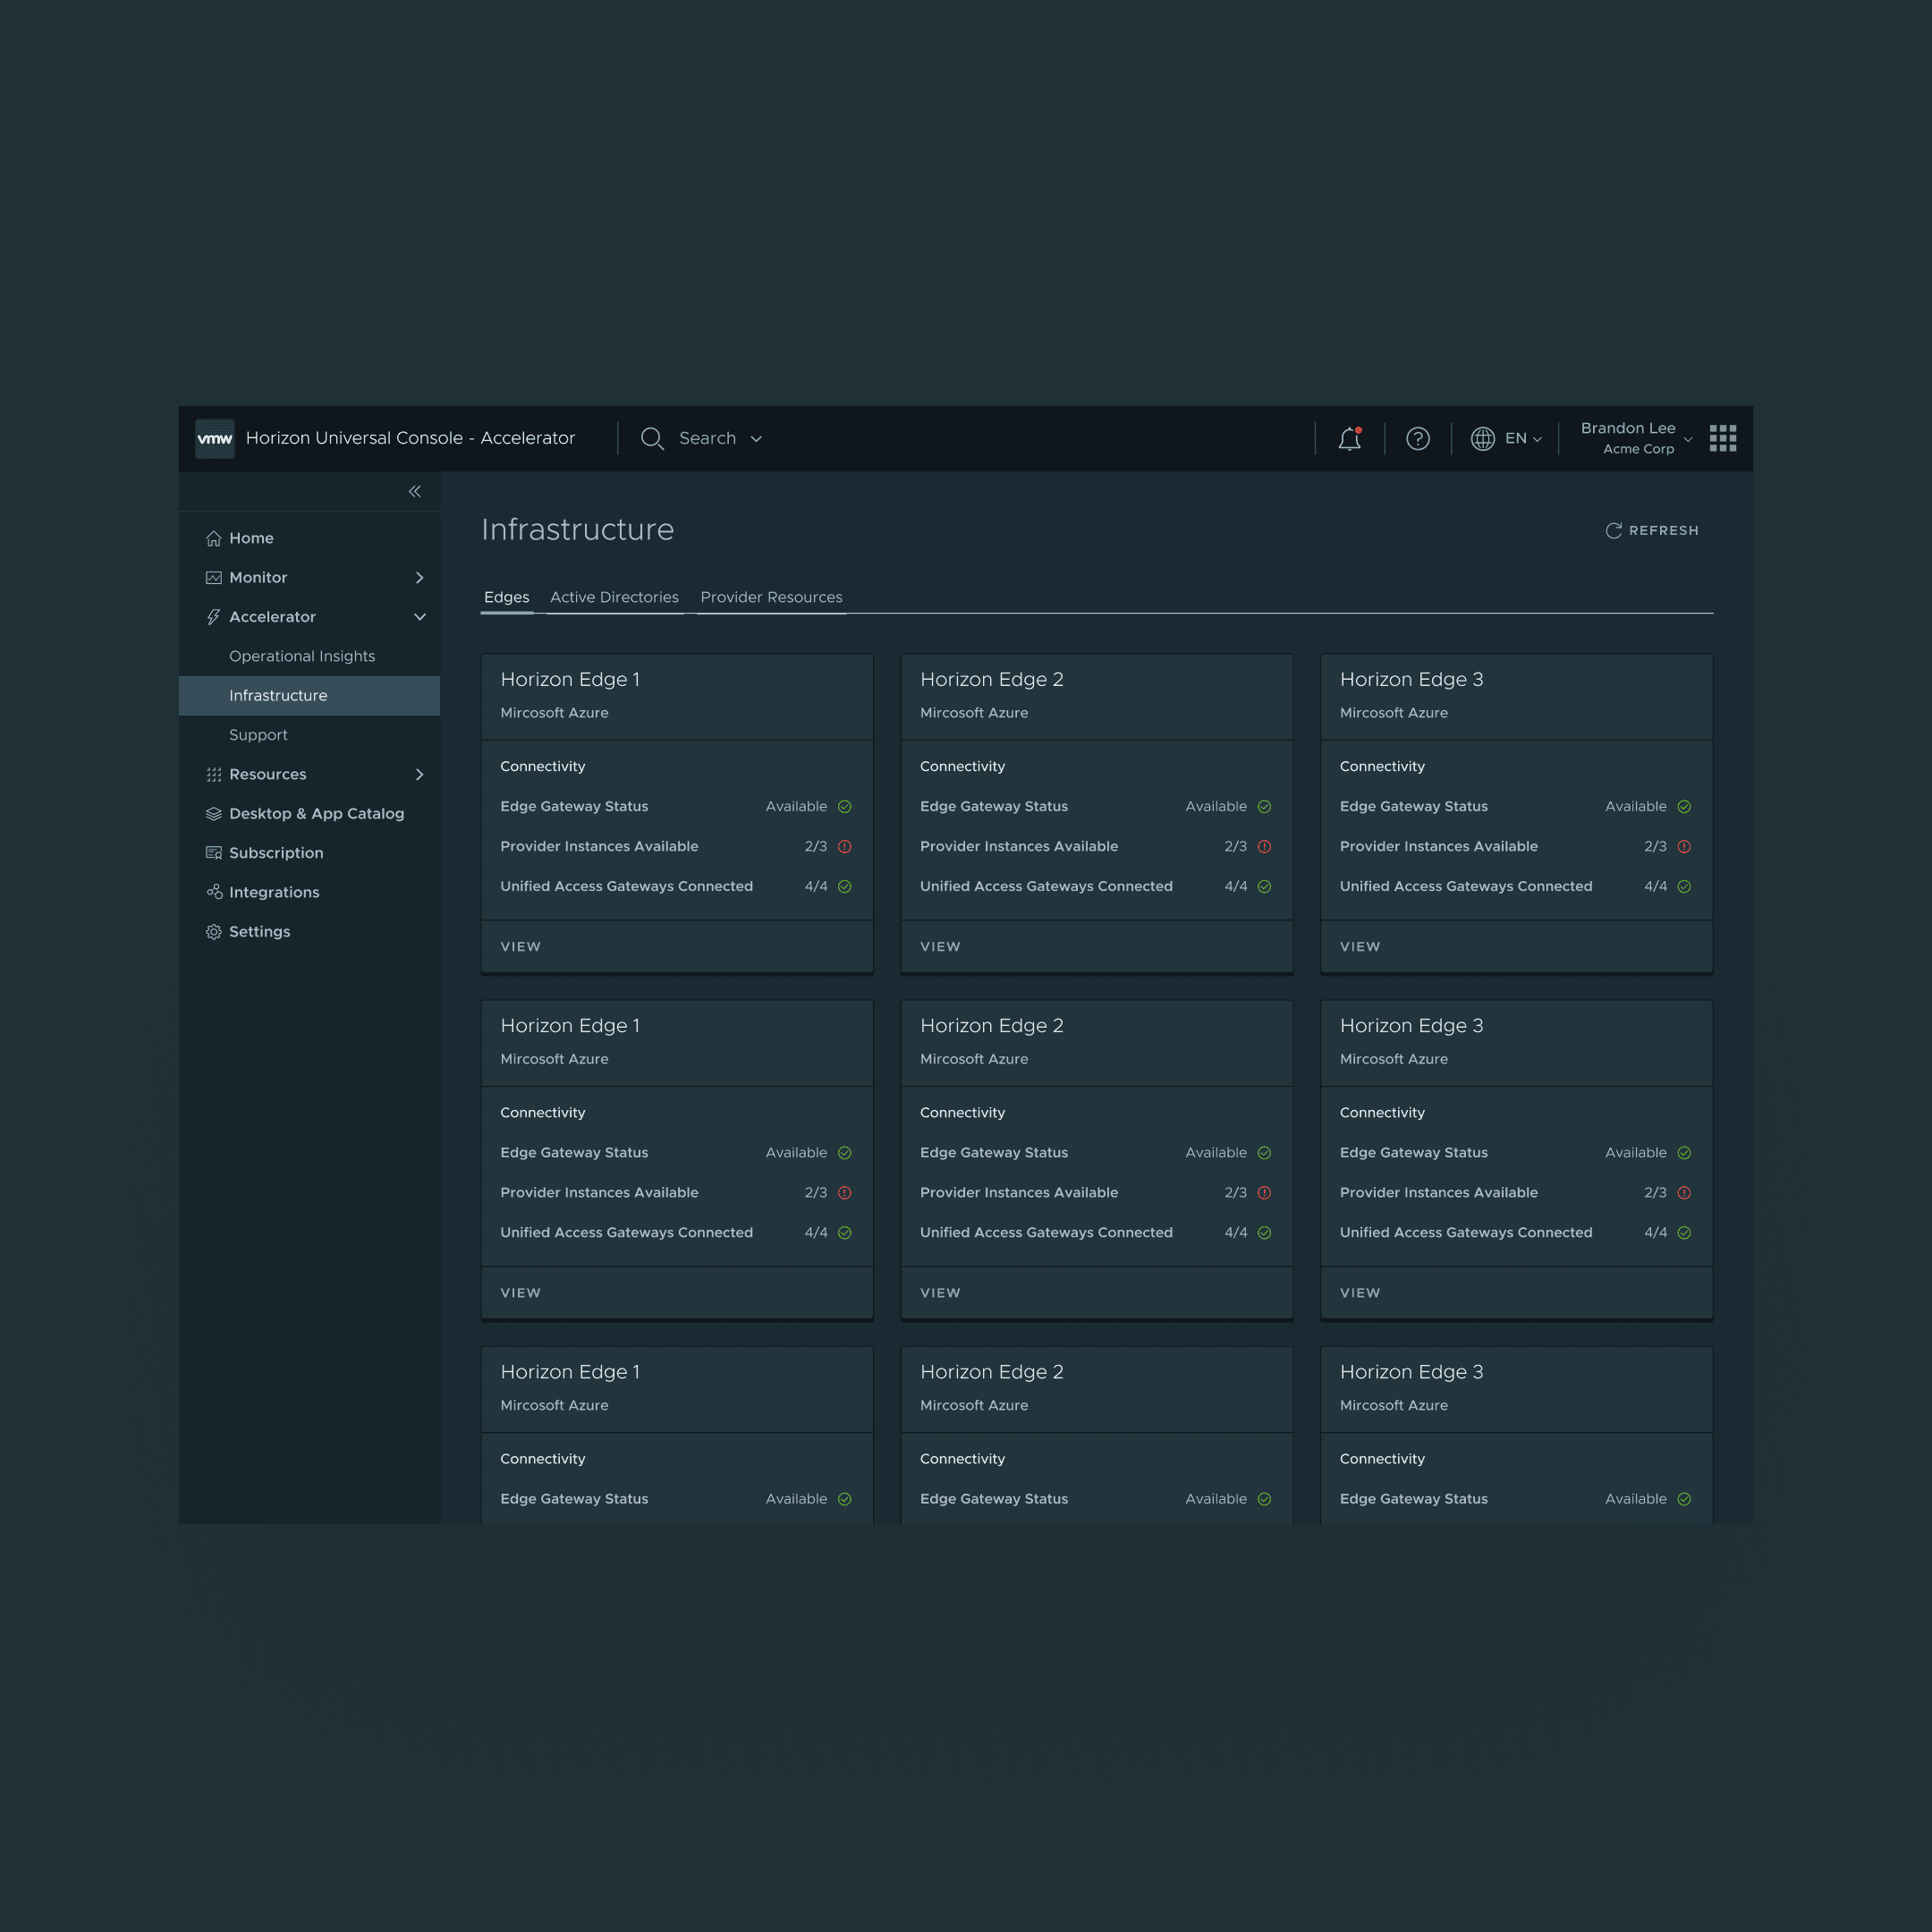The image size is (1932, 1932).
Task: Switch to the Active Directories tab
Action: coord(614,597)
